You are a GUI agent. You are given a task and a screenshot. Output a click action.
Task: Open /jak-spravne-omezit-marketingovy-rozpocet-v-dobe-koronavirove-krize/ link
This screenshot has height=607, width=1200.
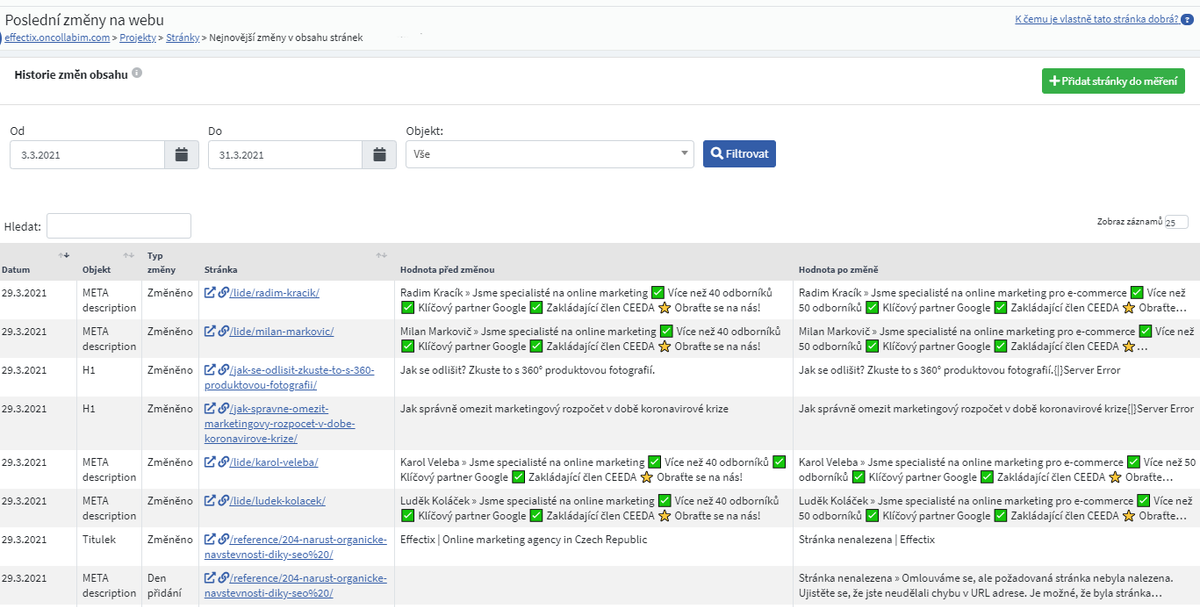click(x=280, y=423)
